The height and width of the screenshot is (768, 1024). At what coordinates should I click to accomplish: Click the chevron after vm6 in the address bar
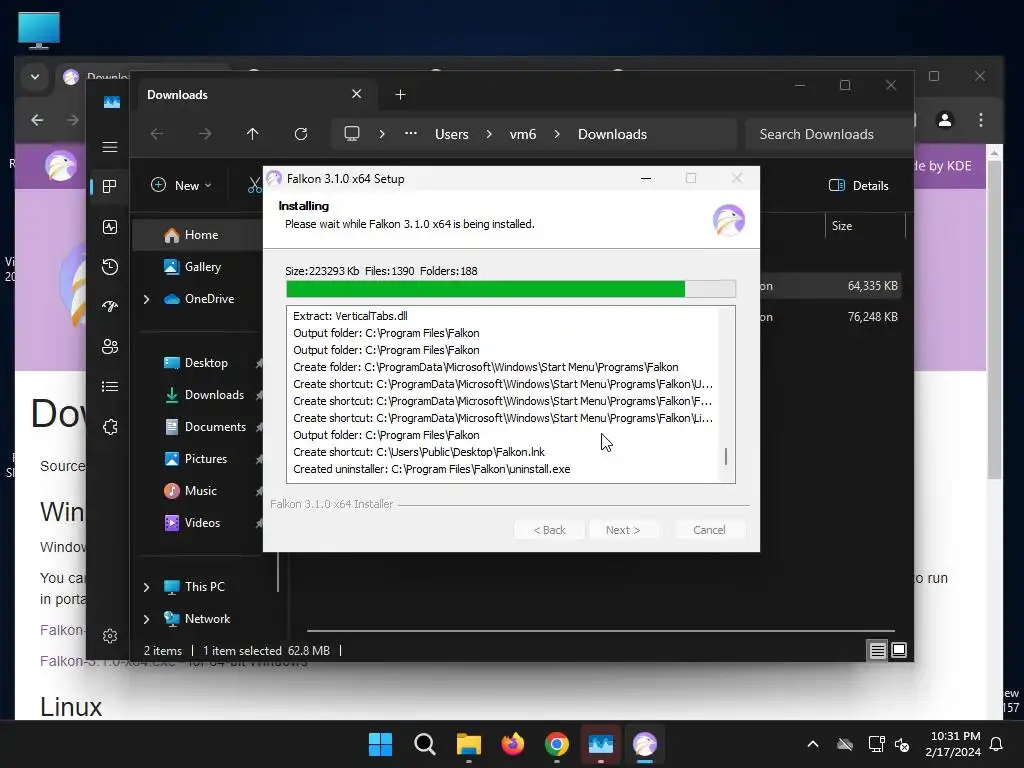pyautogui.click(x=557, y=134)
